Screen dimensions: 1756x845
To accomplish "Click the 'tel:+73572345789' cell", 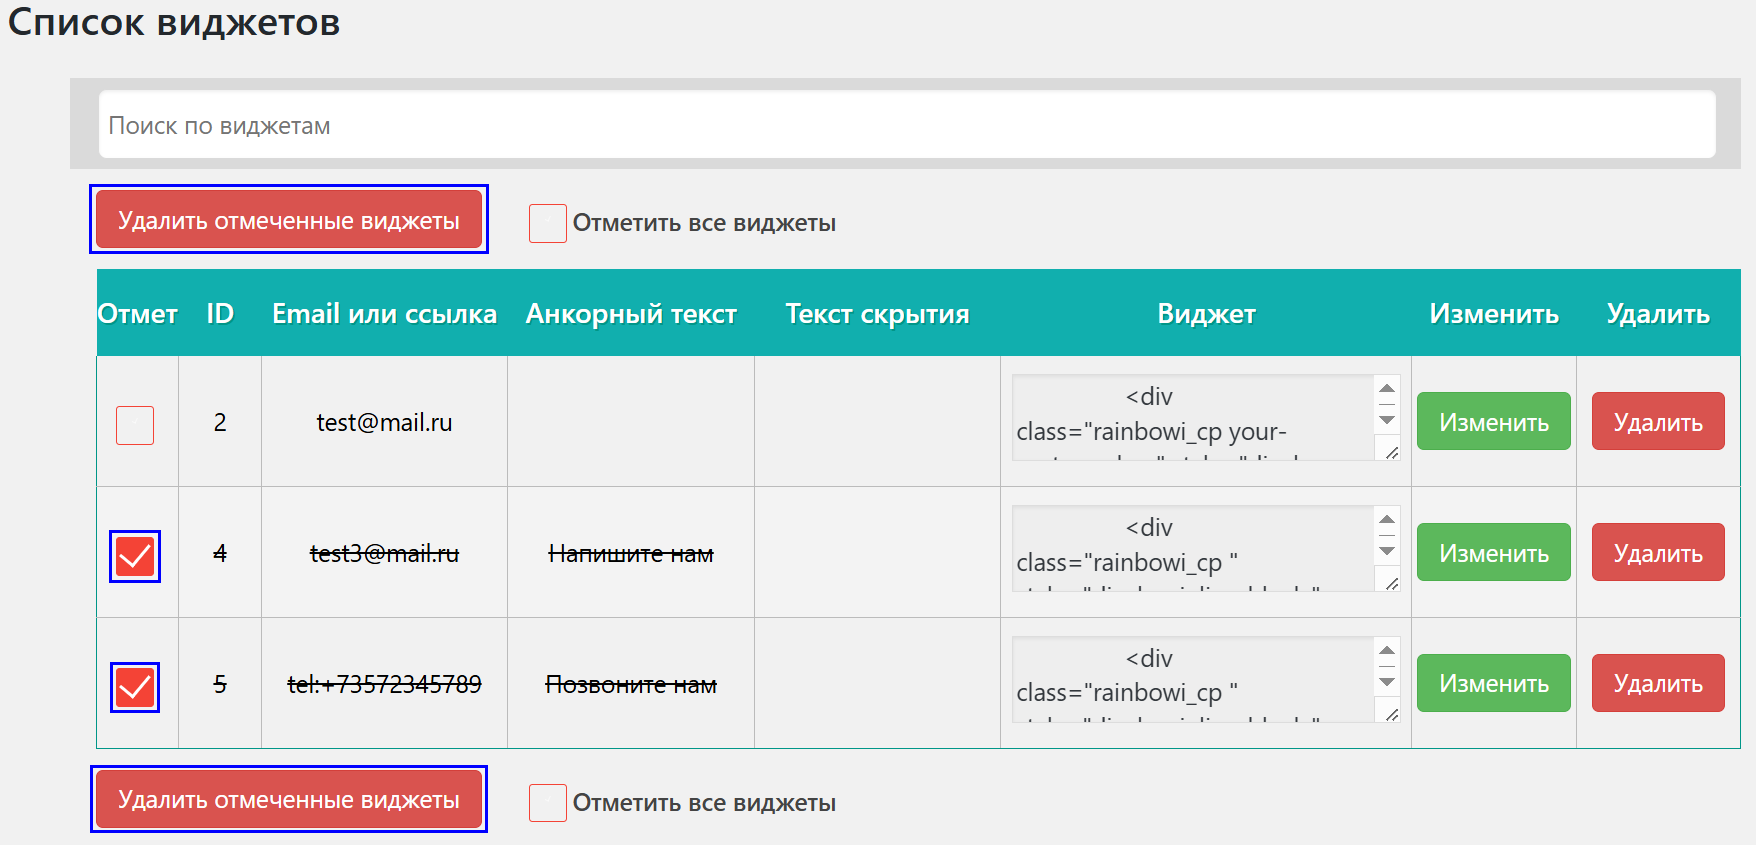I will pos(384,684).
